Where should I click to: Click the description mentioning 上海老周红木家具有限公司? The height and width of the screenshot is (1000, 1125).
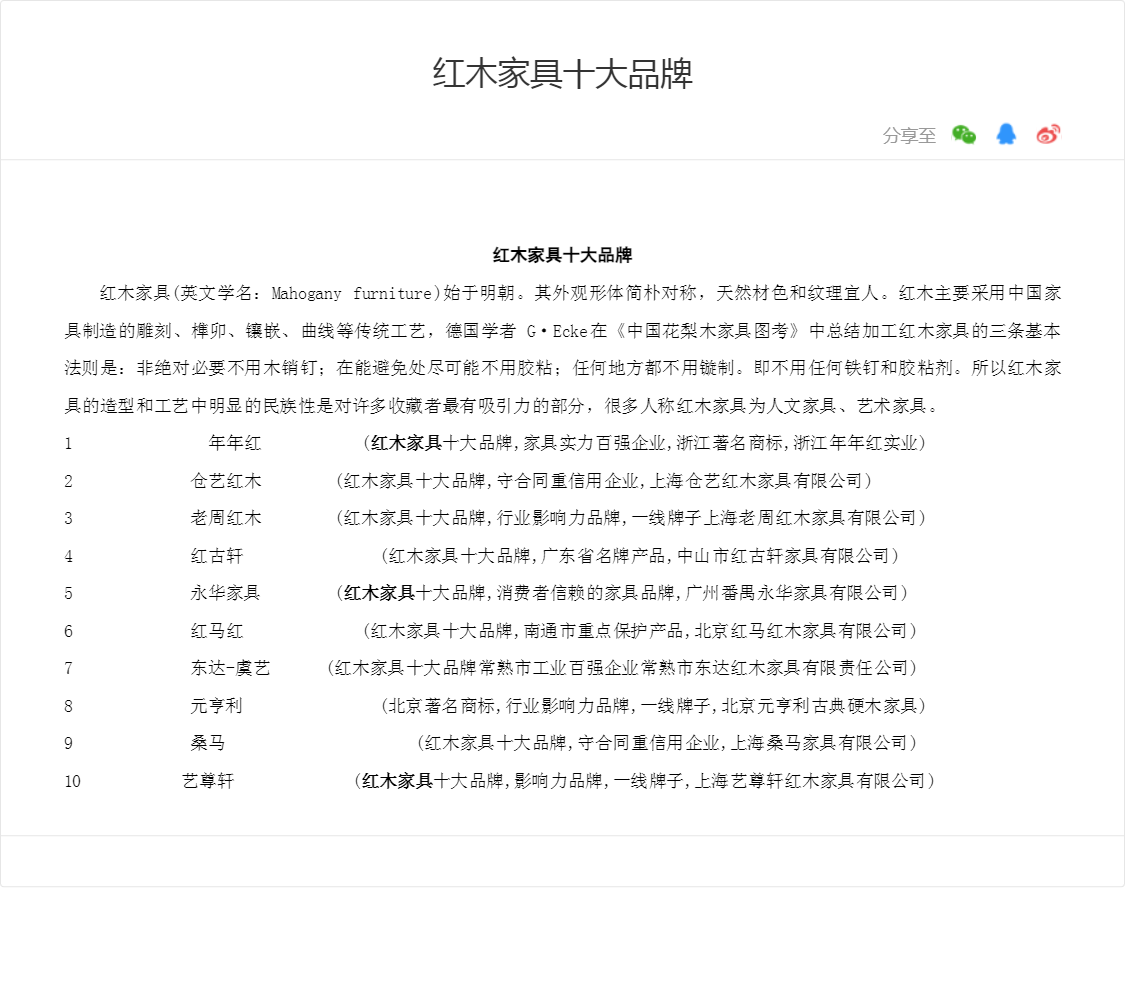click(x=631, y=518)
